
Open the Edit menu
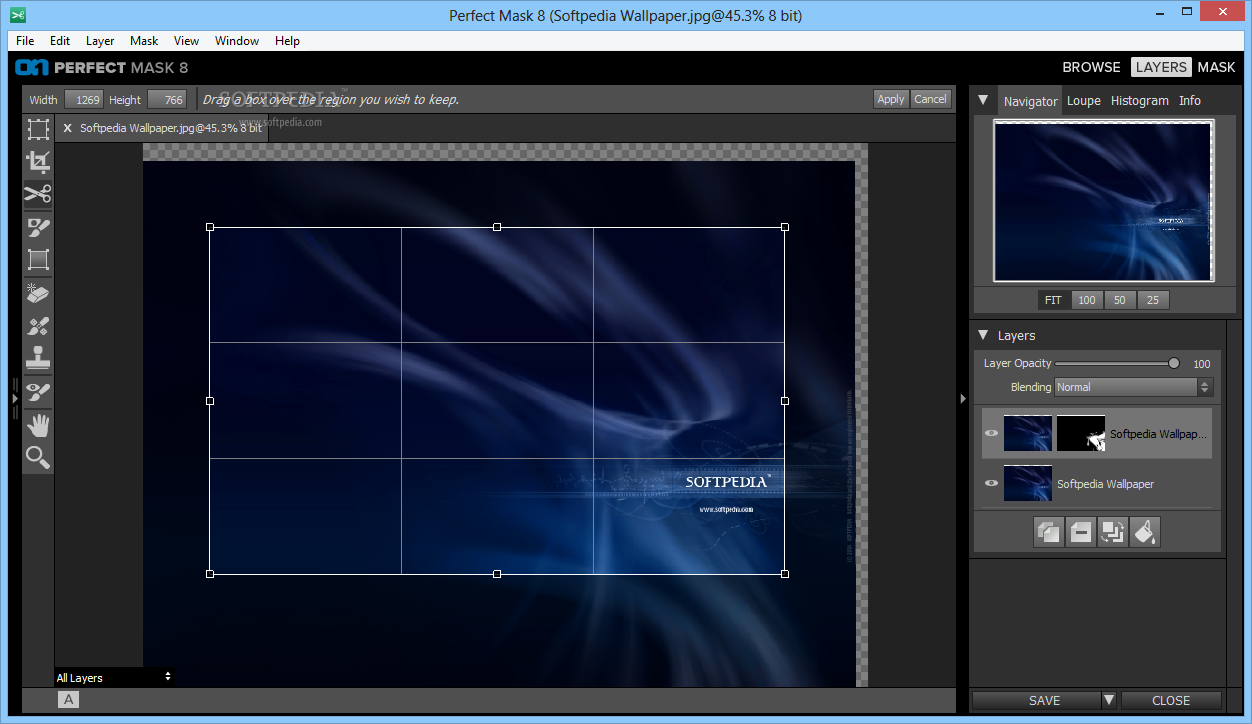tap(60, 41)
